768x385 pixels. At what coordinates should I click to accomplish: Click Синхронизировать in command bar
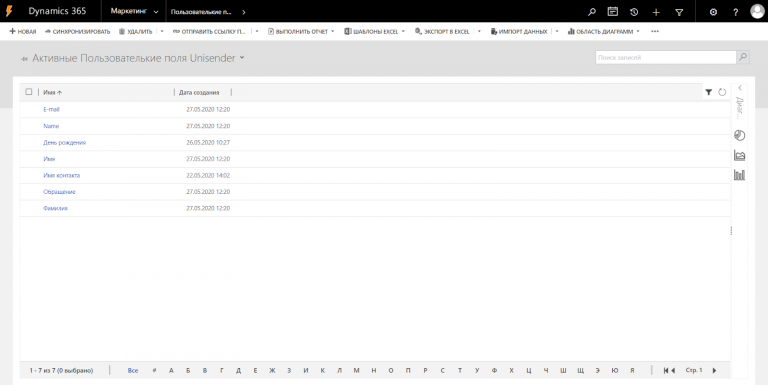77,31
